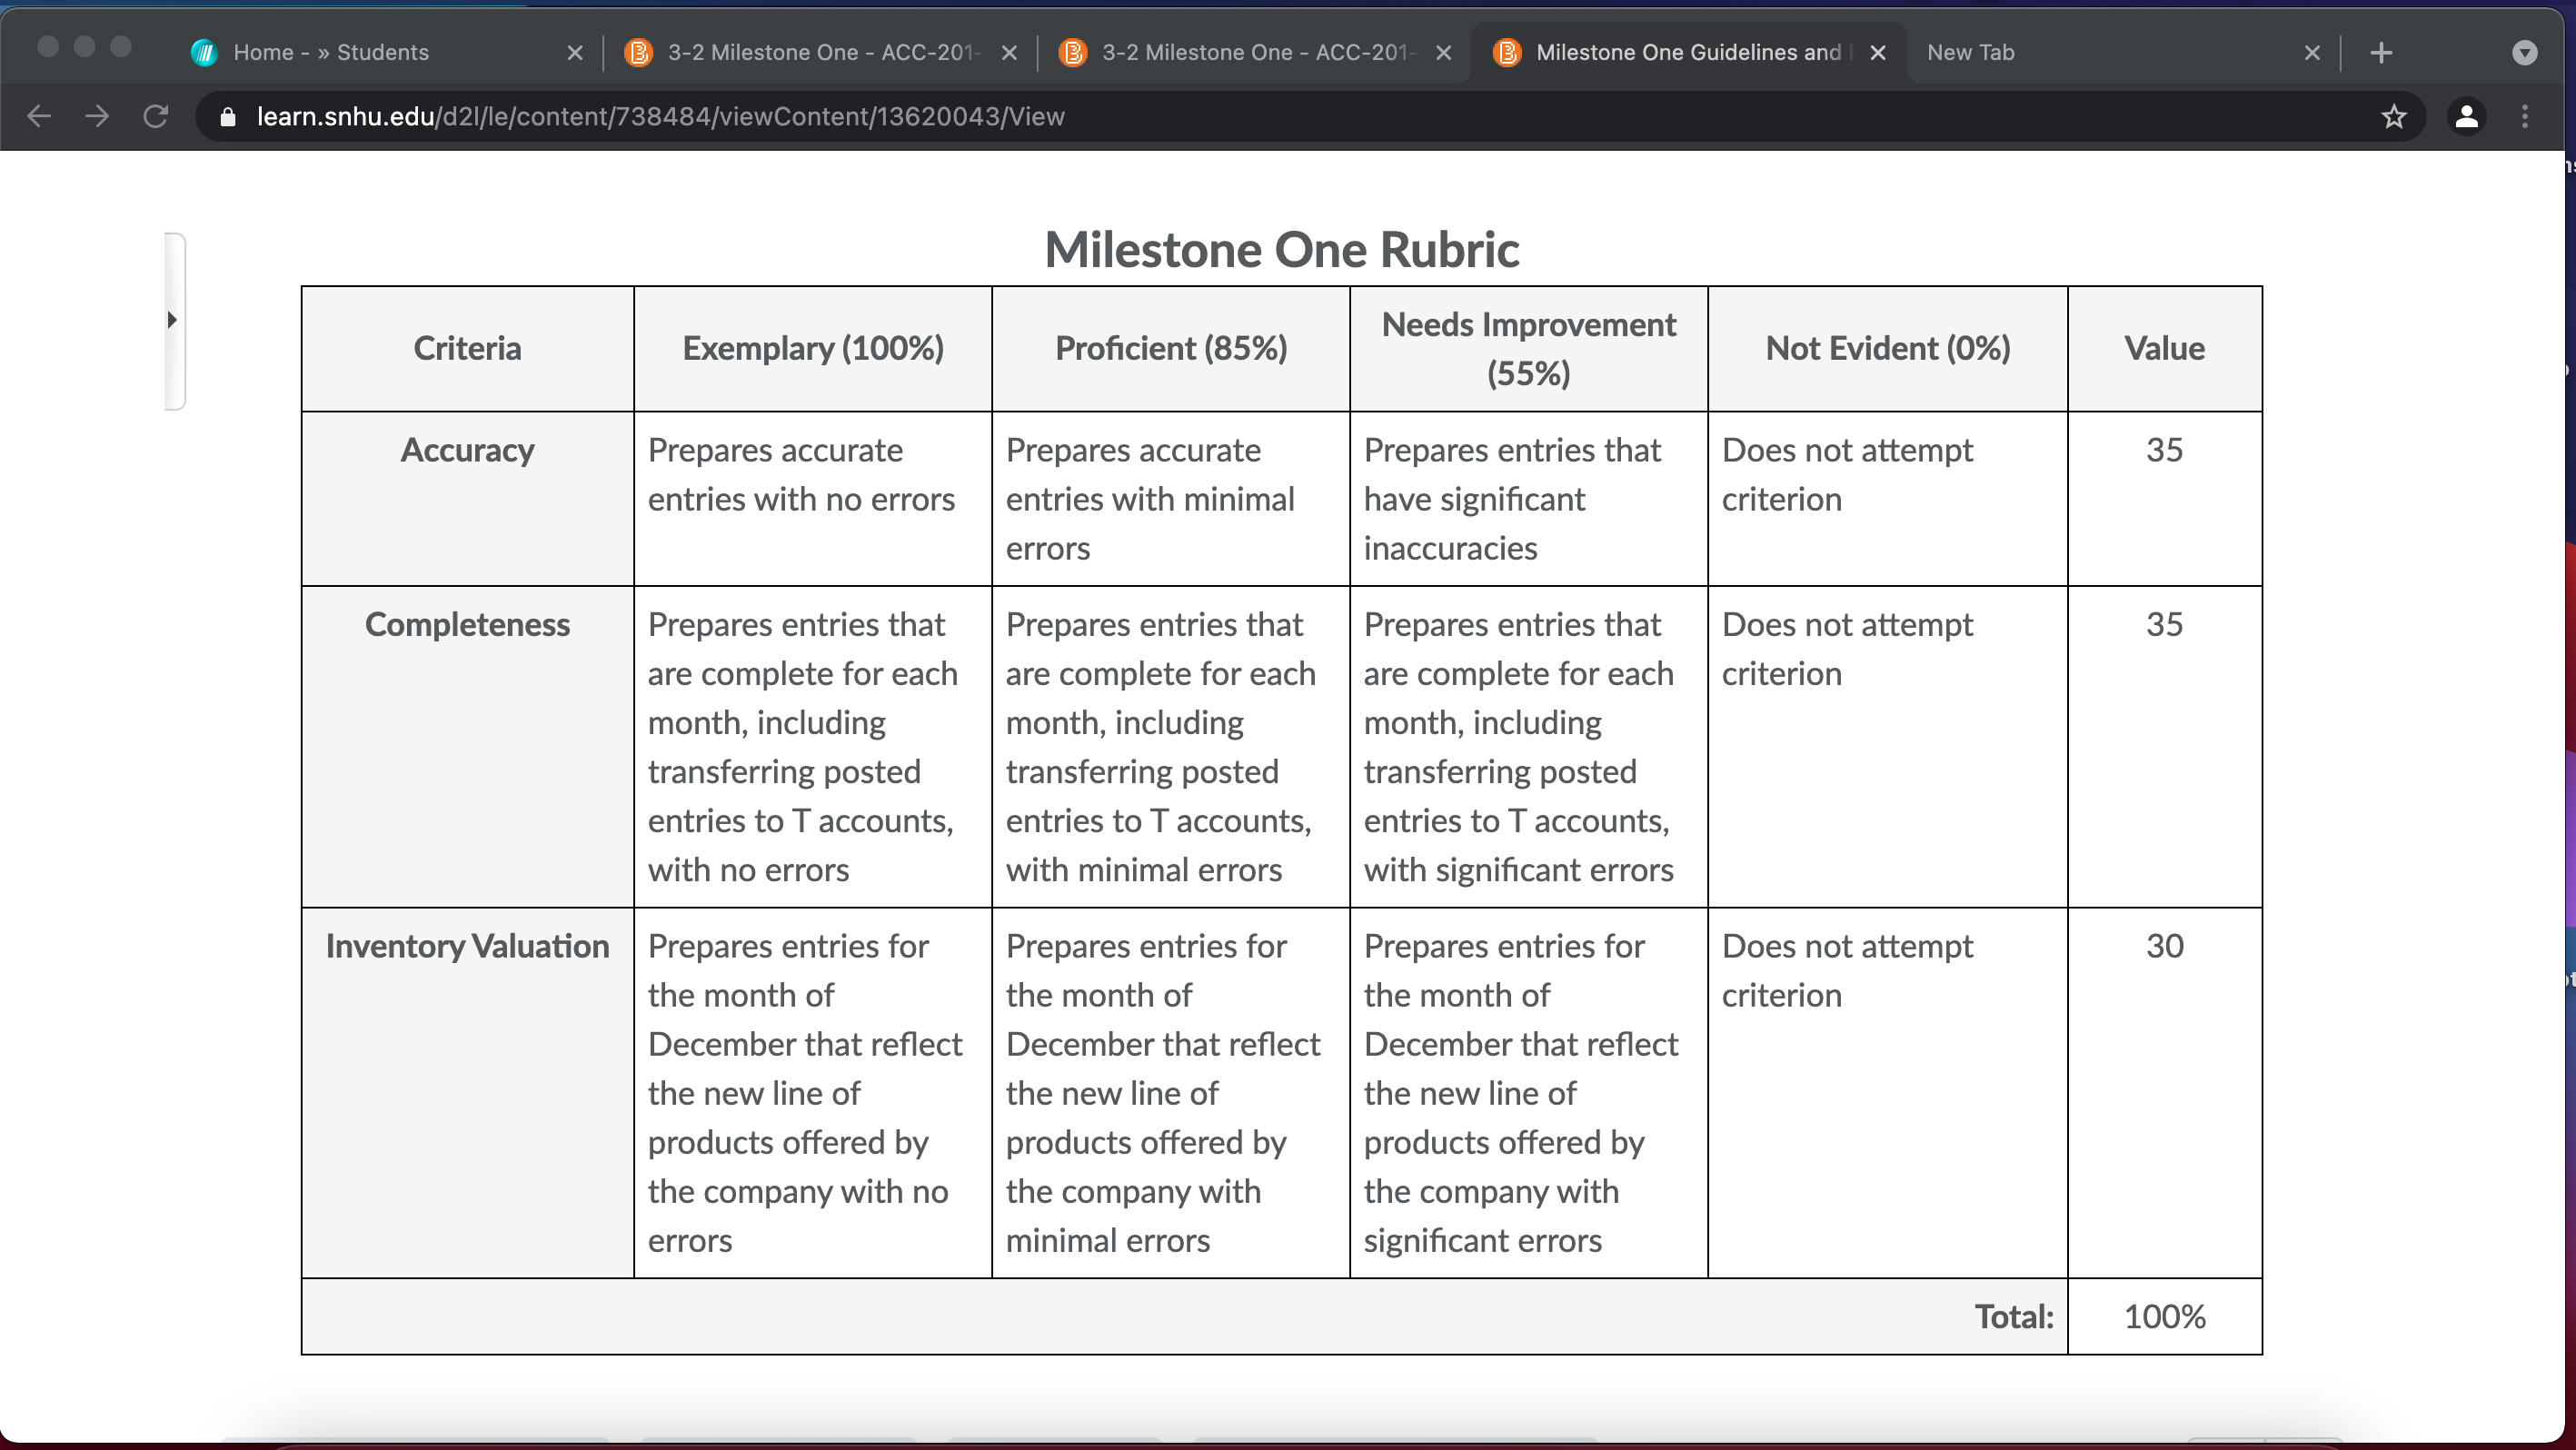
Task: Close the second 3-2 Milestone One tab
Action: [1443, 53]
